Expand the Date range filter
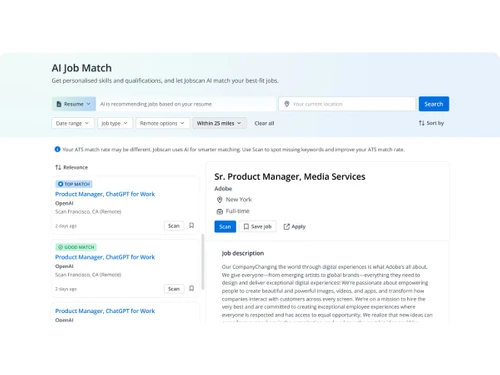The image size is (500, 375). point(73,123)
